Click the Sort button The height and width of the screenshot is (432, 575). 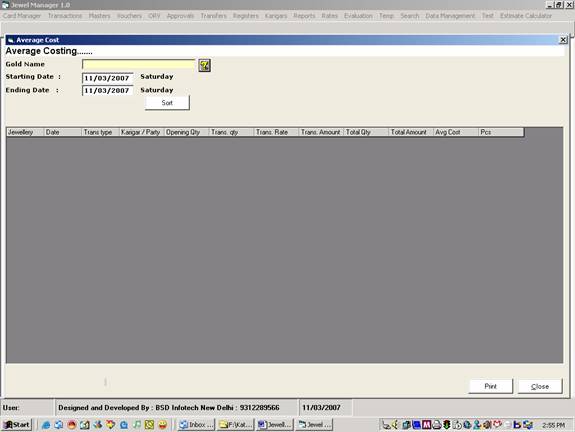[167, 103]
